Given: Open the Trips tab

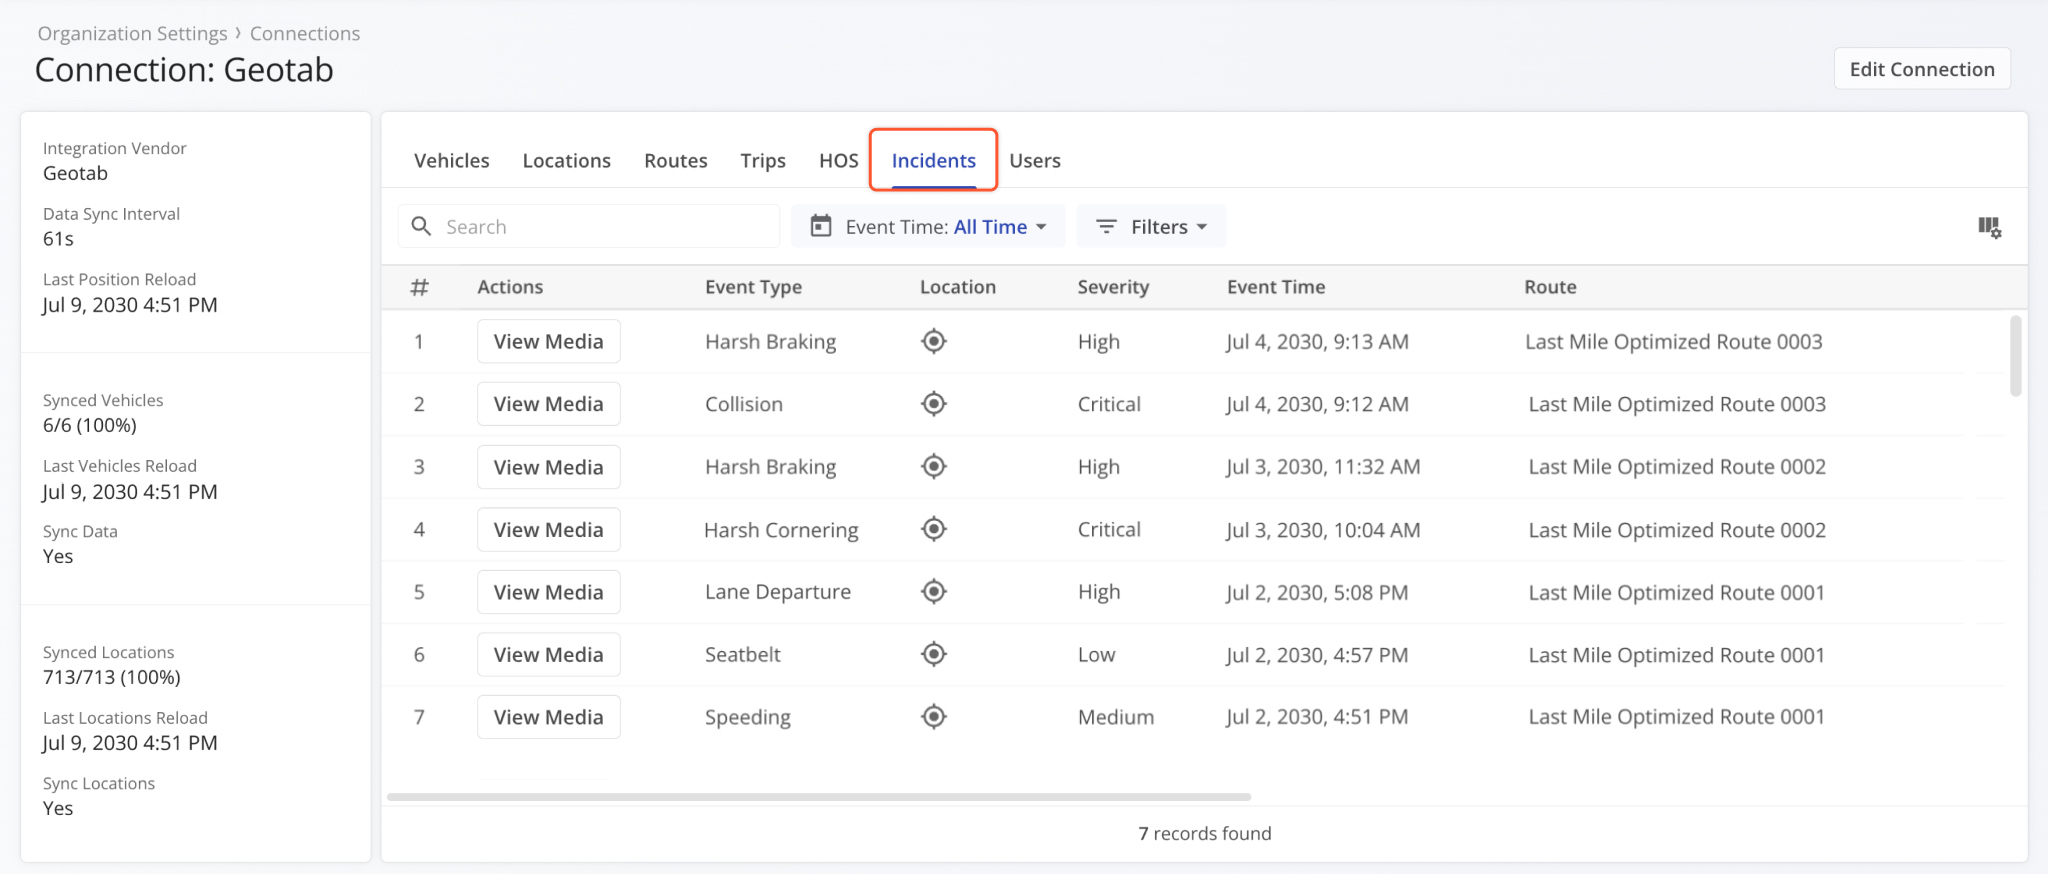Looking at the screenshot, I should pyautogui.click(x=763, y=160).
